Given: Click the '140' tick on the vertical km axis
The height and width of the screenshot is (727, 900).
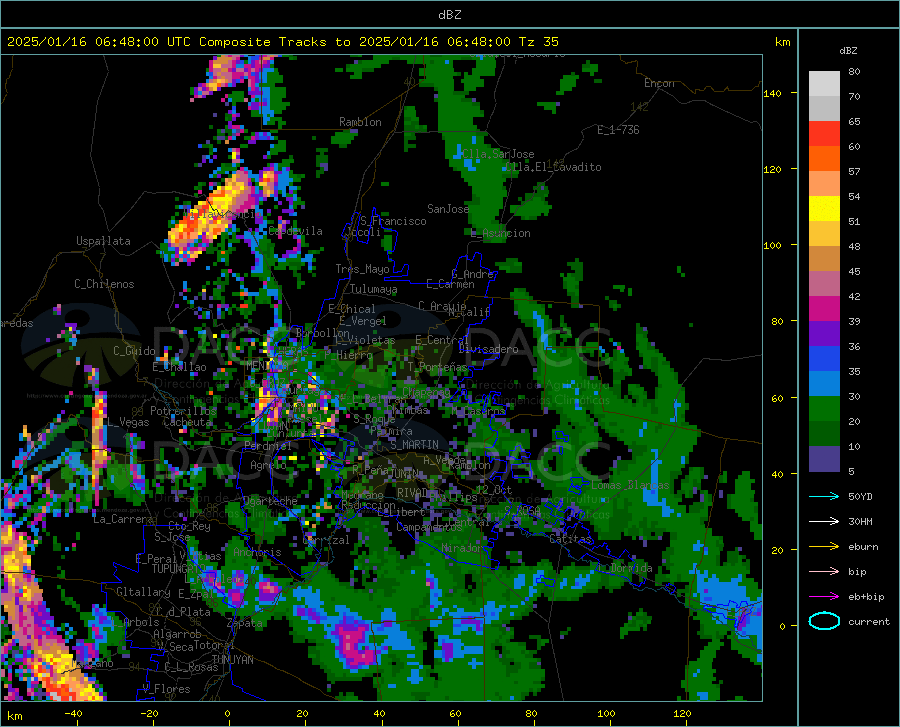Looking at the screenshot, I should (x=772, y=93).
